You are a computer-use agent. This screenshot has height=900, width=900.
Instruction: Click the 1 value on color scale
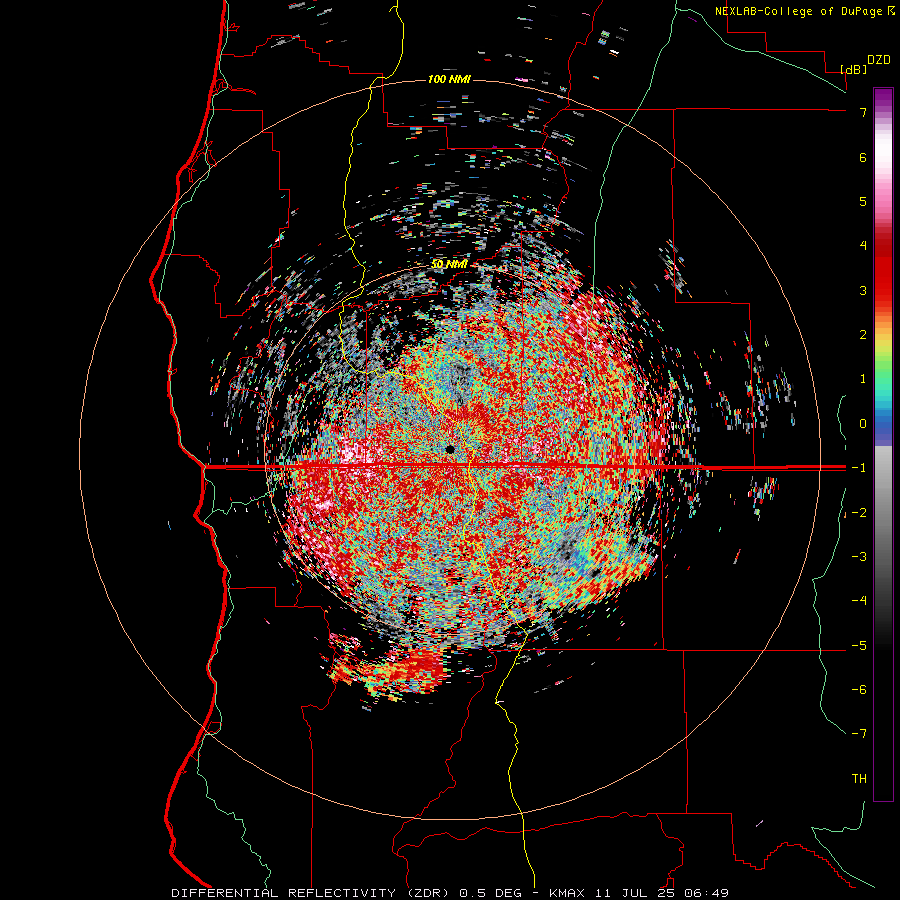click(x=863, y=379)
